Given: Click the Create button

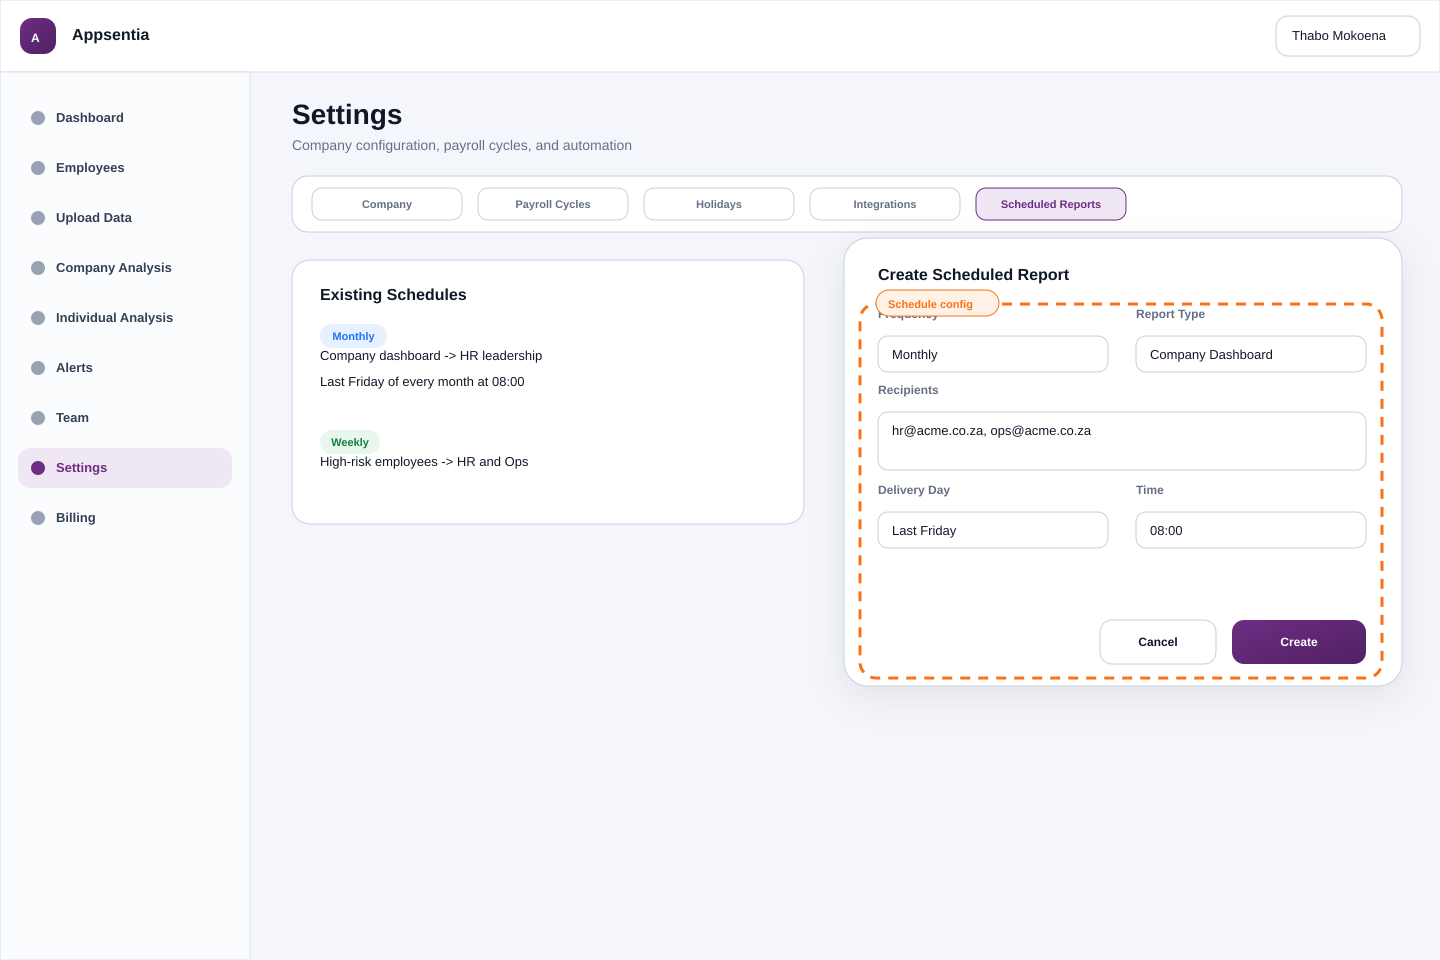Looking at the screenshot, I should [x=1299, y=642].
